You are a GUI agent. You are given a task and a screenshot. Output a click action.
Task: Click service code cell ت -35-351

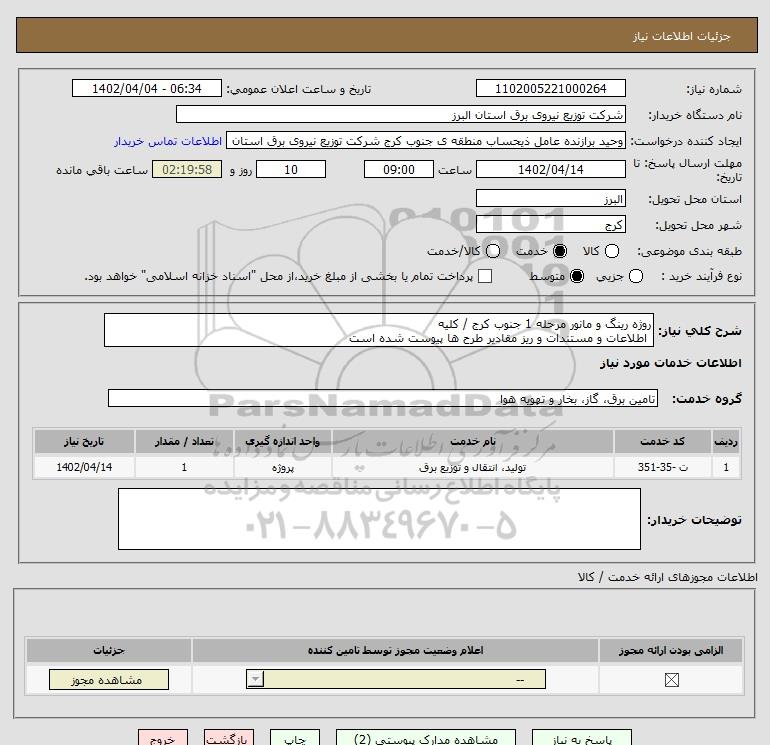(662, 467)
